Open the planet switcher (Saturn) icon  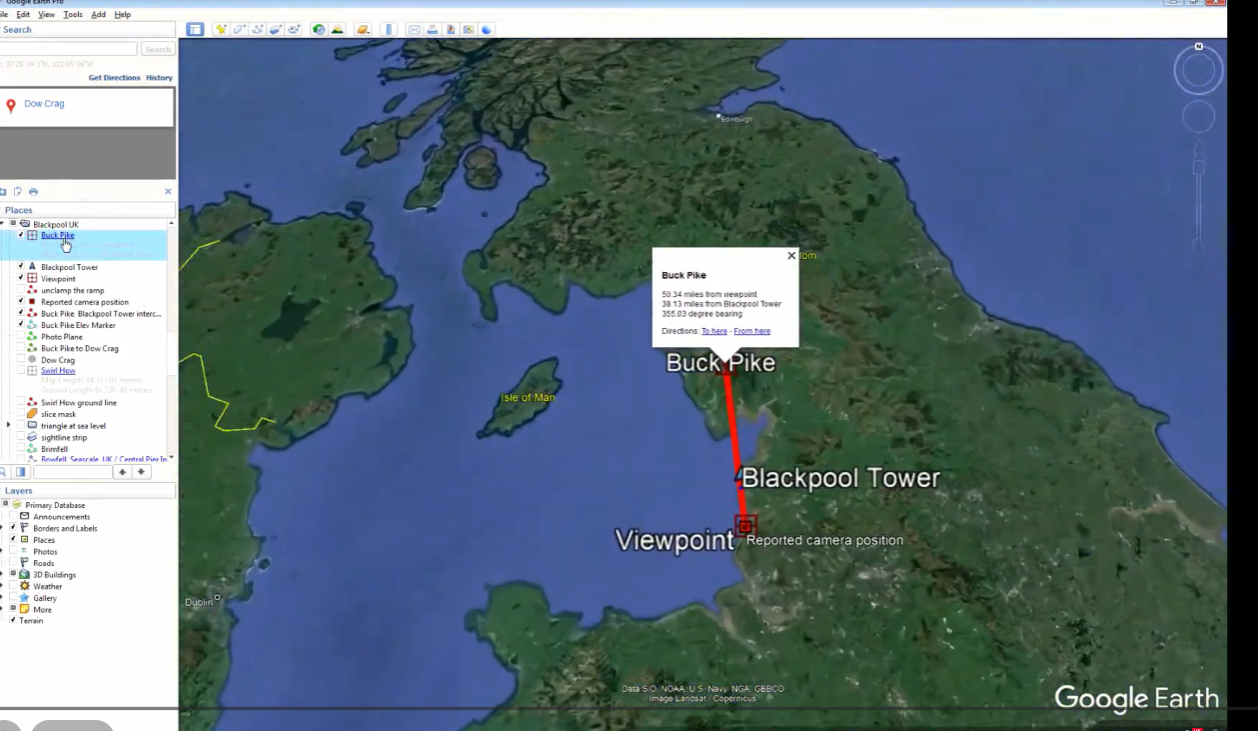point(362,29)
